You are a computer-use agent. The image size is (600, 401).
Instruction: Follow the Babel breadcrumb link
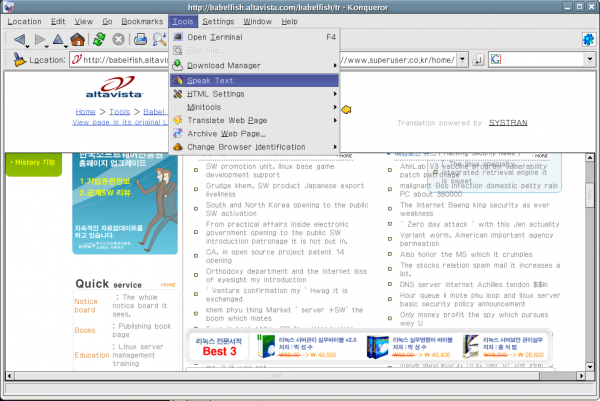(155, 112)
